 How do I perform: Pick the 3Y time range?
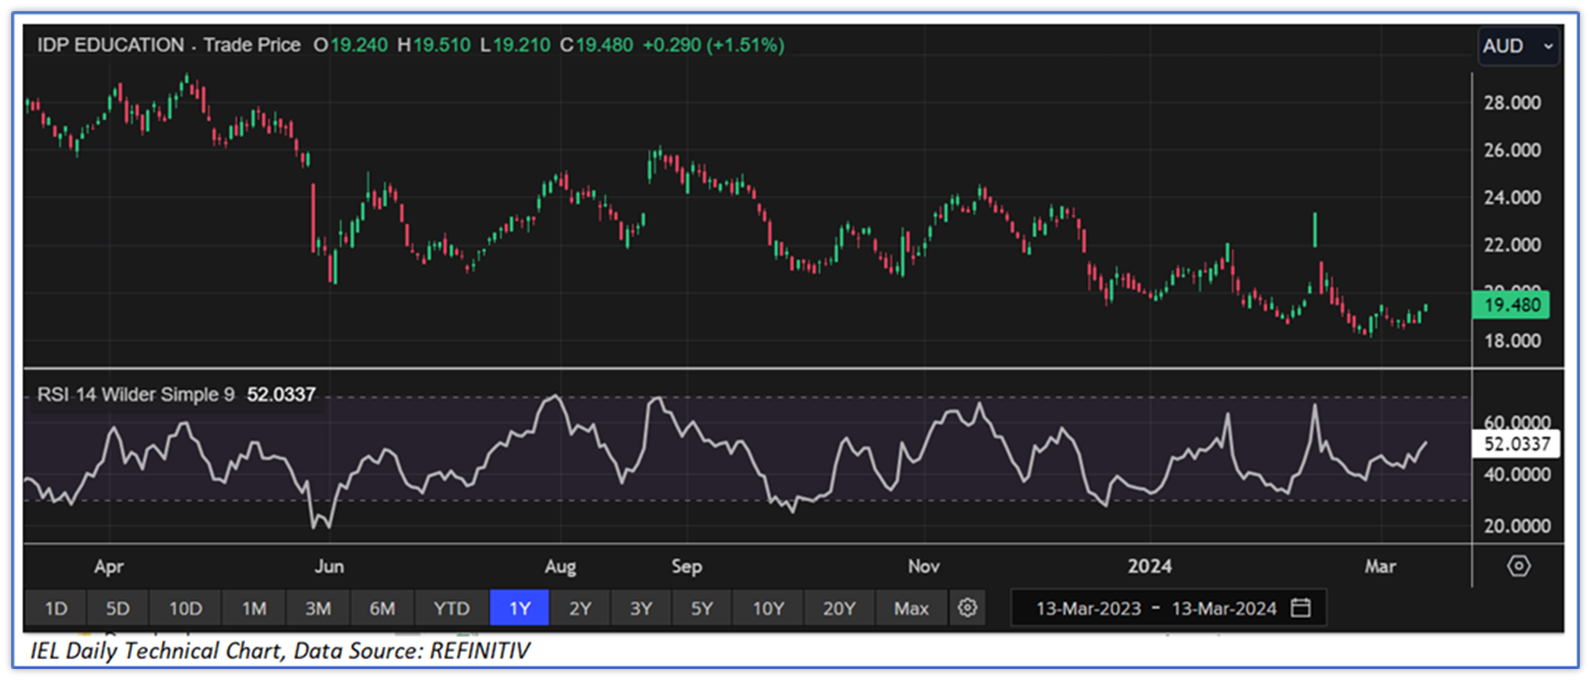tap(641, 608)
